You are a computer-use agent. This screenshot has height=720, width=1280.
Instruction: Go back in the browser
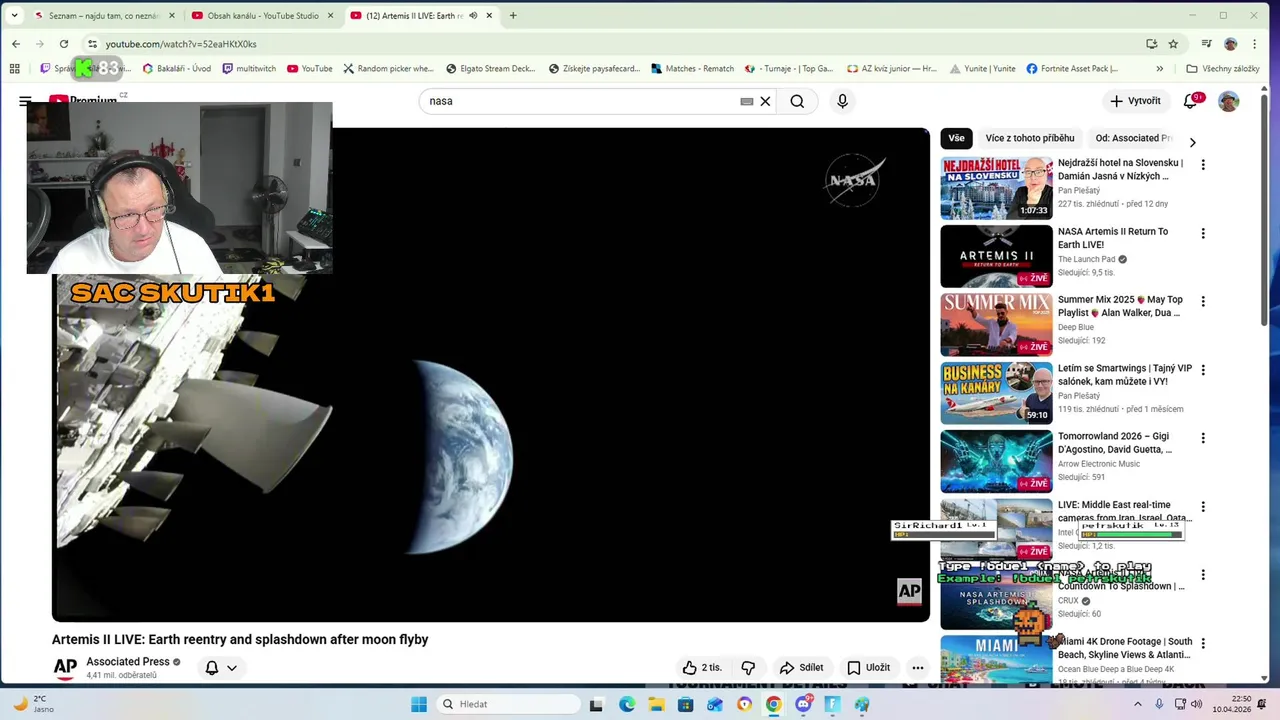pyautogui.click(x=16, y=44)
